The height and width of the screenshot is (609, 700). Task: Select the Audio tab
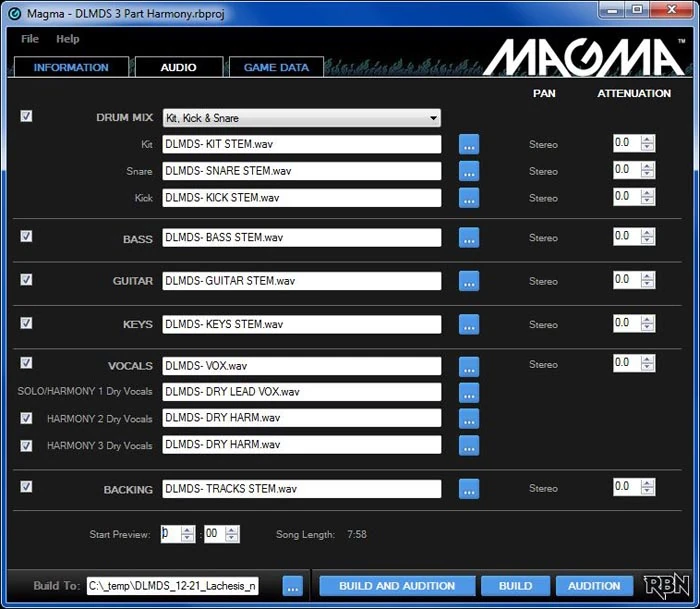click(x=179, y=67)
